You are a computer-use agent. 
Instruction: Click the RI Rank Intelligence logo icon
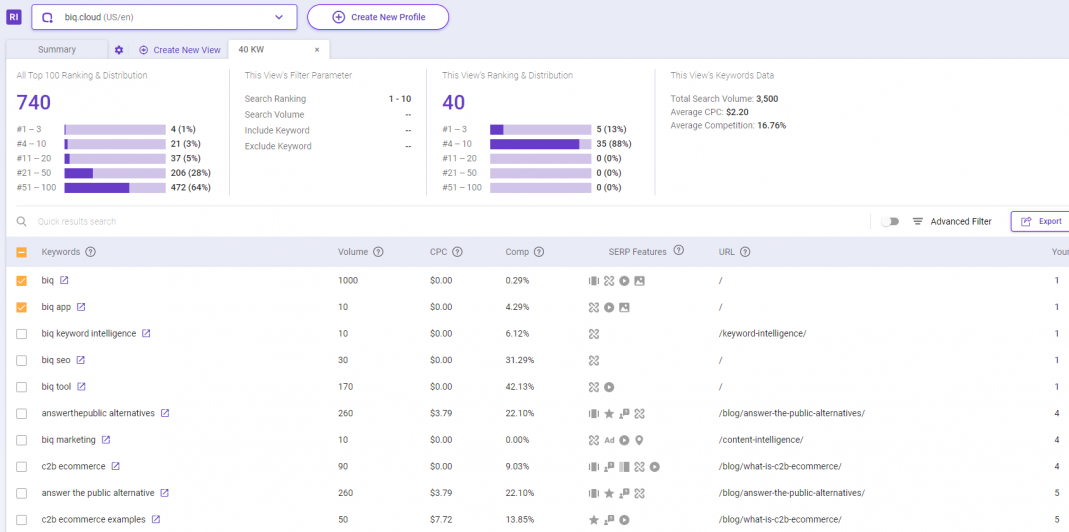point(14,17)
